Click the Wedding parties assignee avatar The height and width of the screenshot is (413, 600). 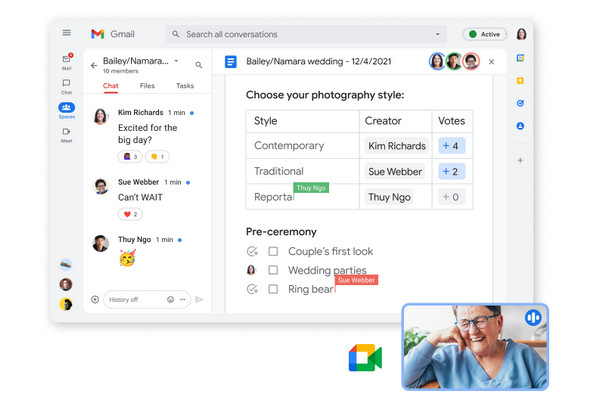pyautogui.click(x=251, y=270)
